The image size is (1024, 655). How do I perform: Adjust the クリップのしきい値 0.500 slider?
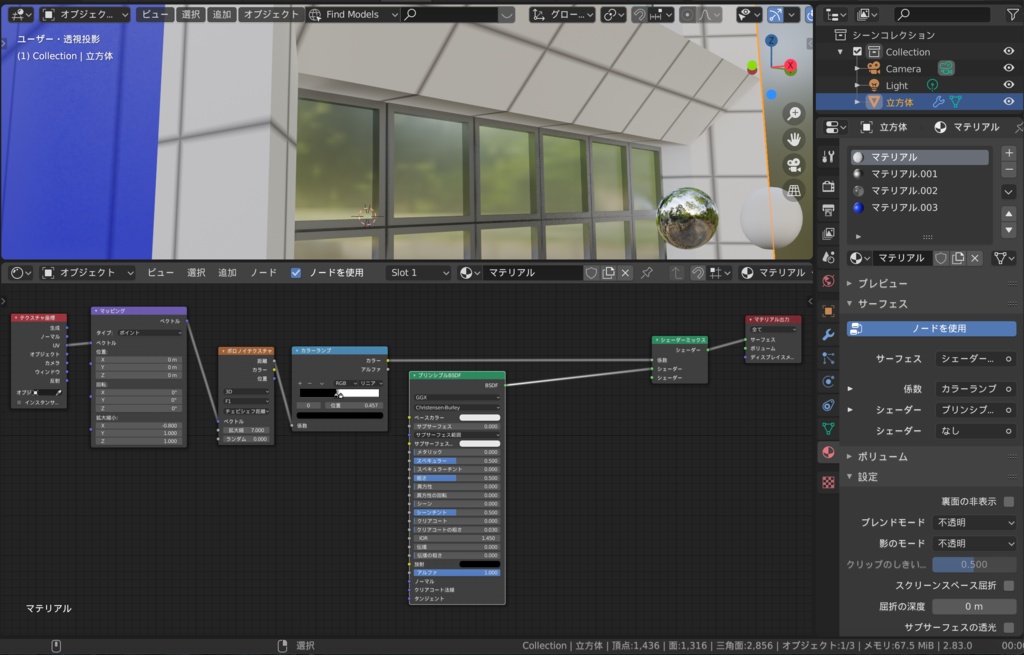(974, 564)
